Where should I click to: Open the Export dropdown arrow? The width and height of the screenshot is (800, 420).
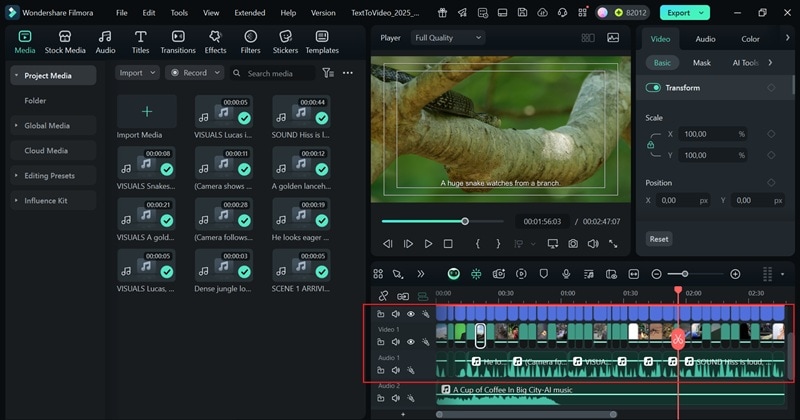pyautogui.click(x=702, y=13)
